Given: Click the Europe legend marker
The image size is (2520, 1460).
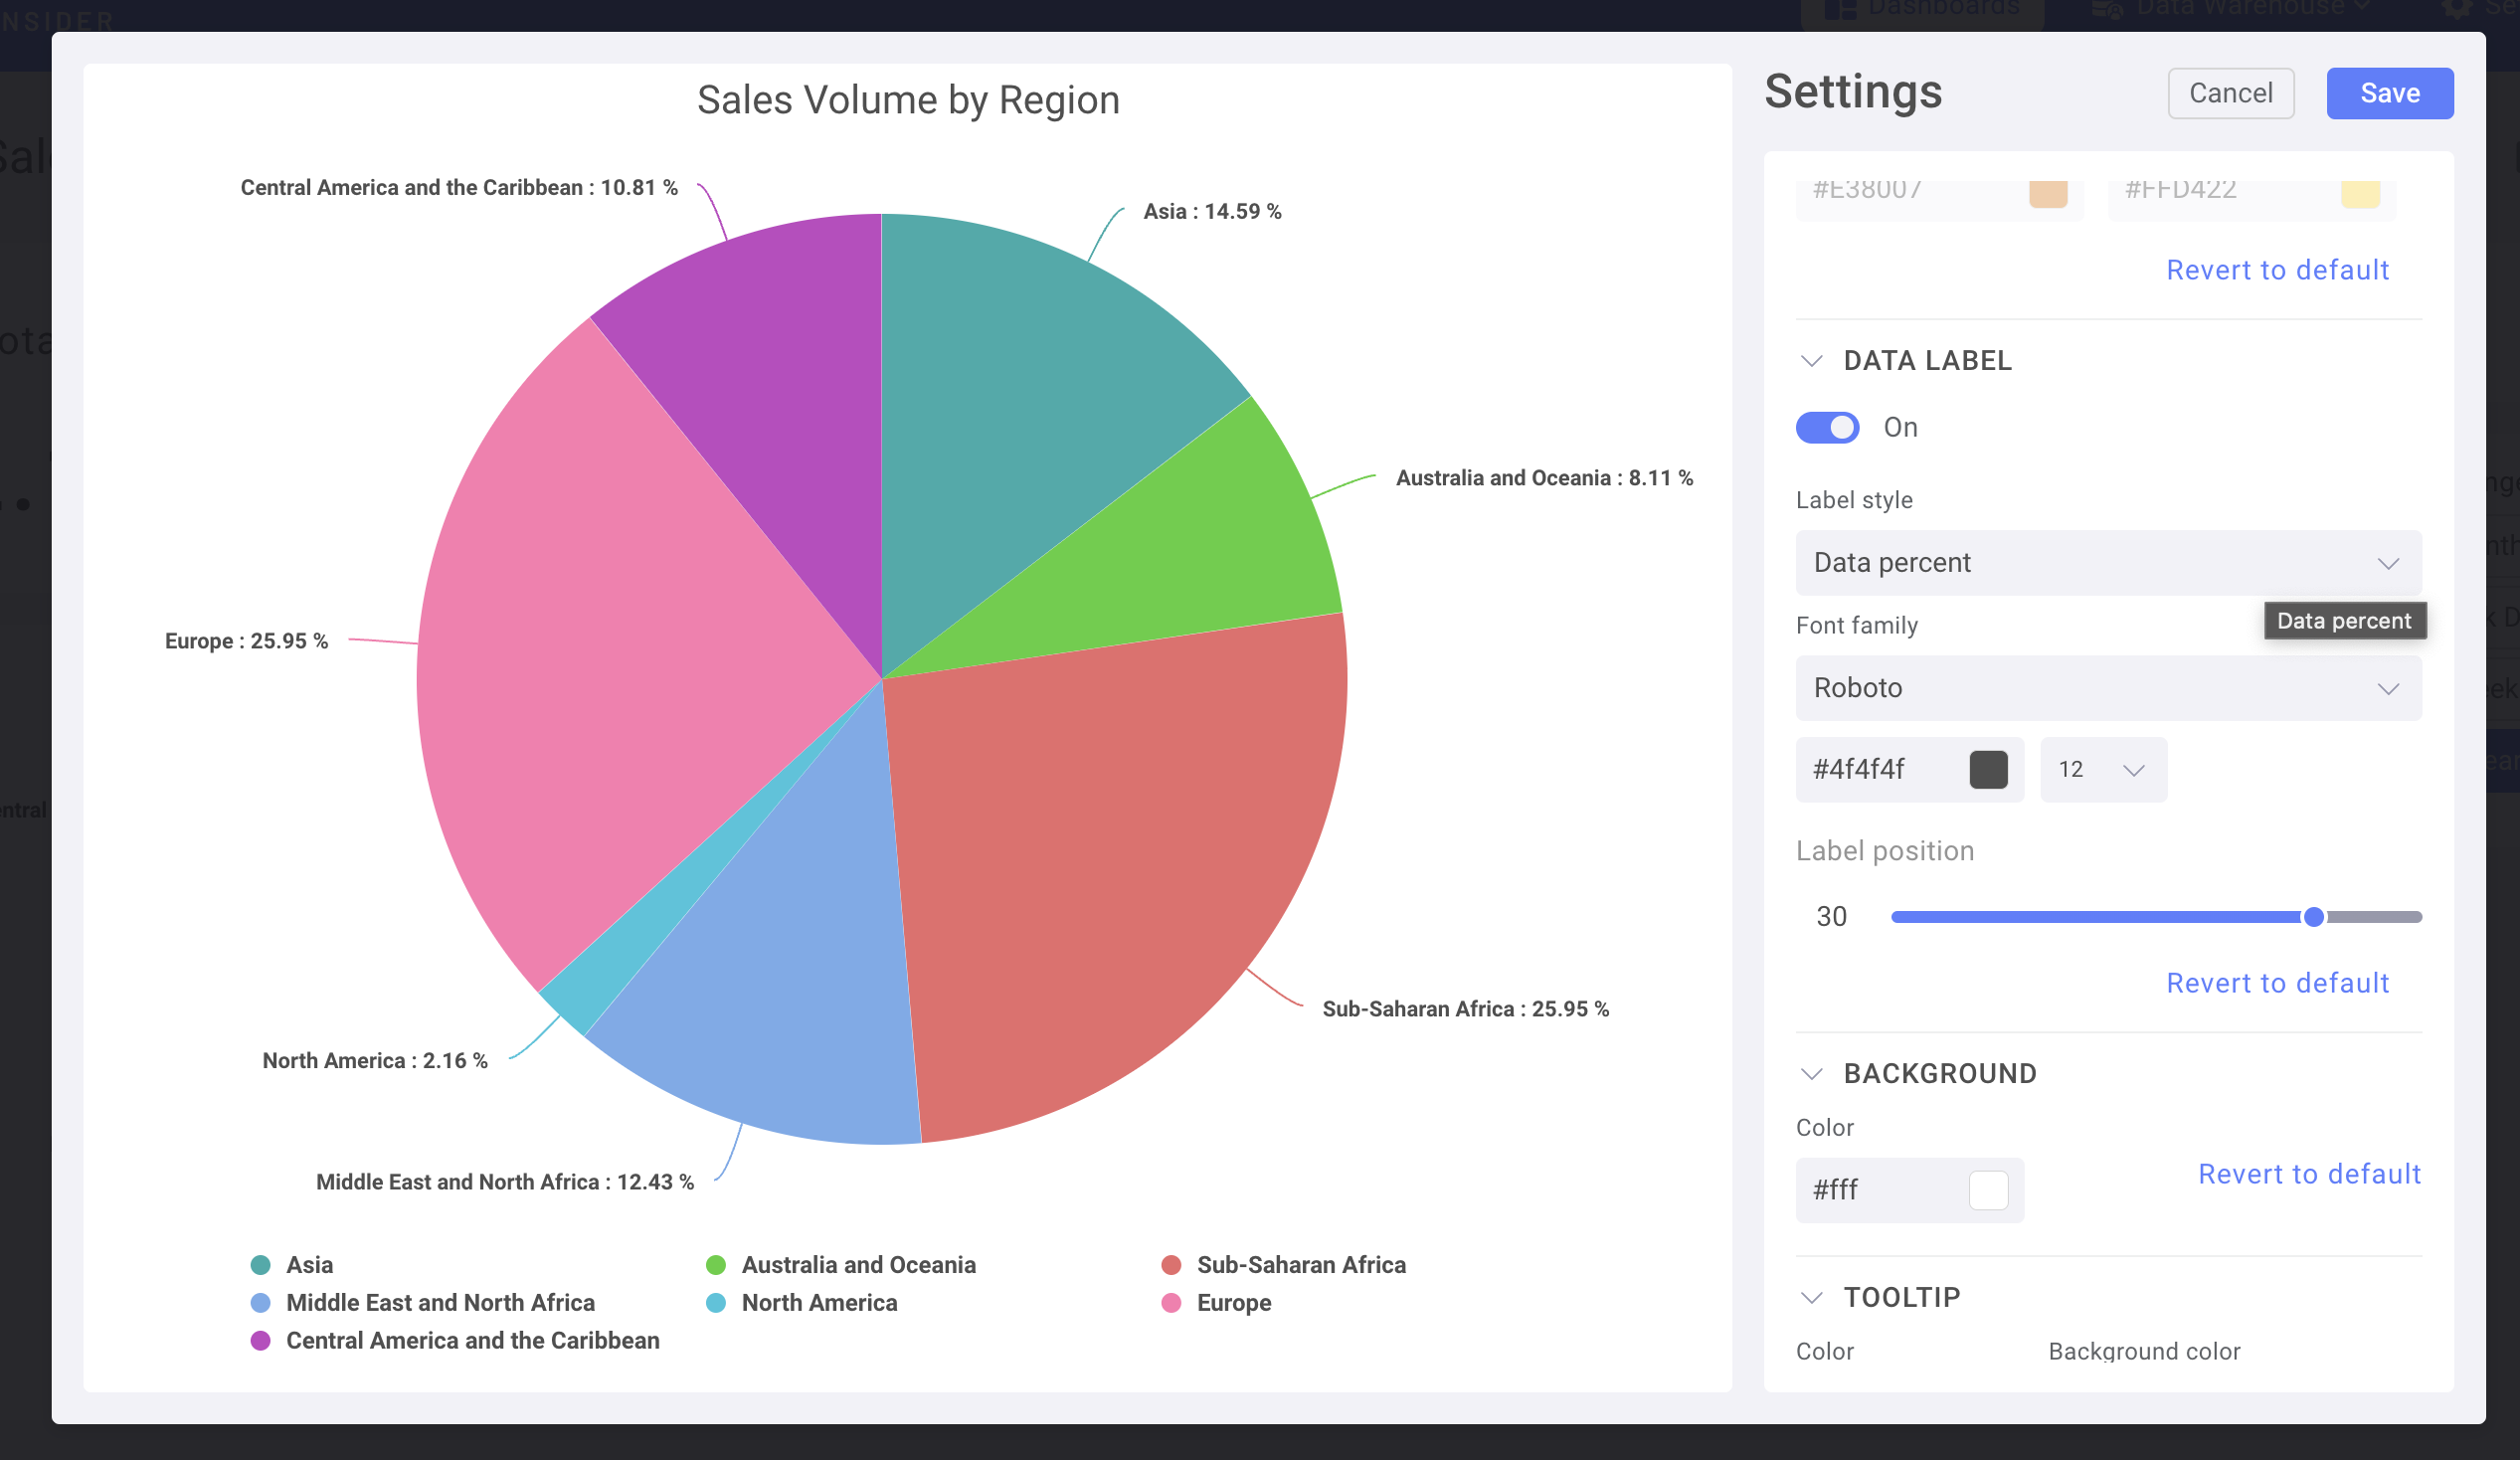Looking at the screenshot, I should pyautogui.click(x=1172, y=1302).
